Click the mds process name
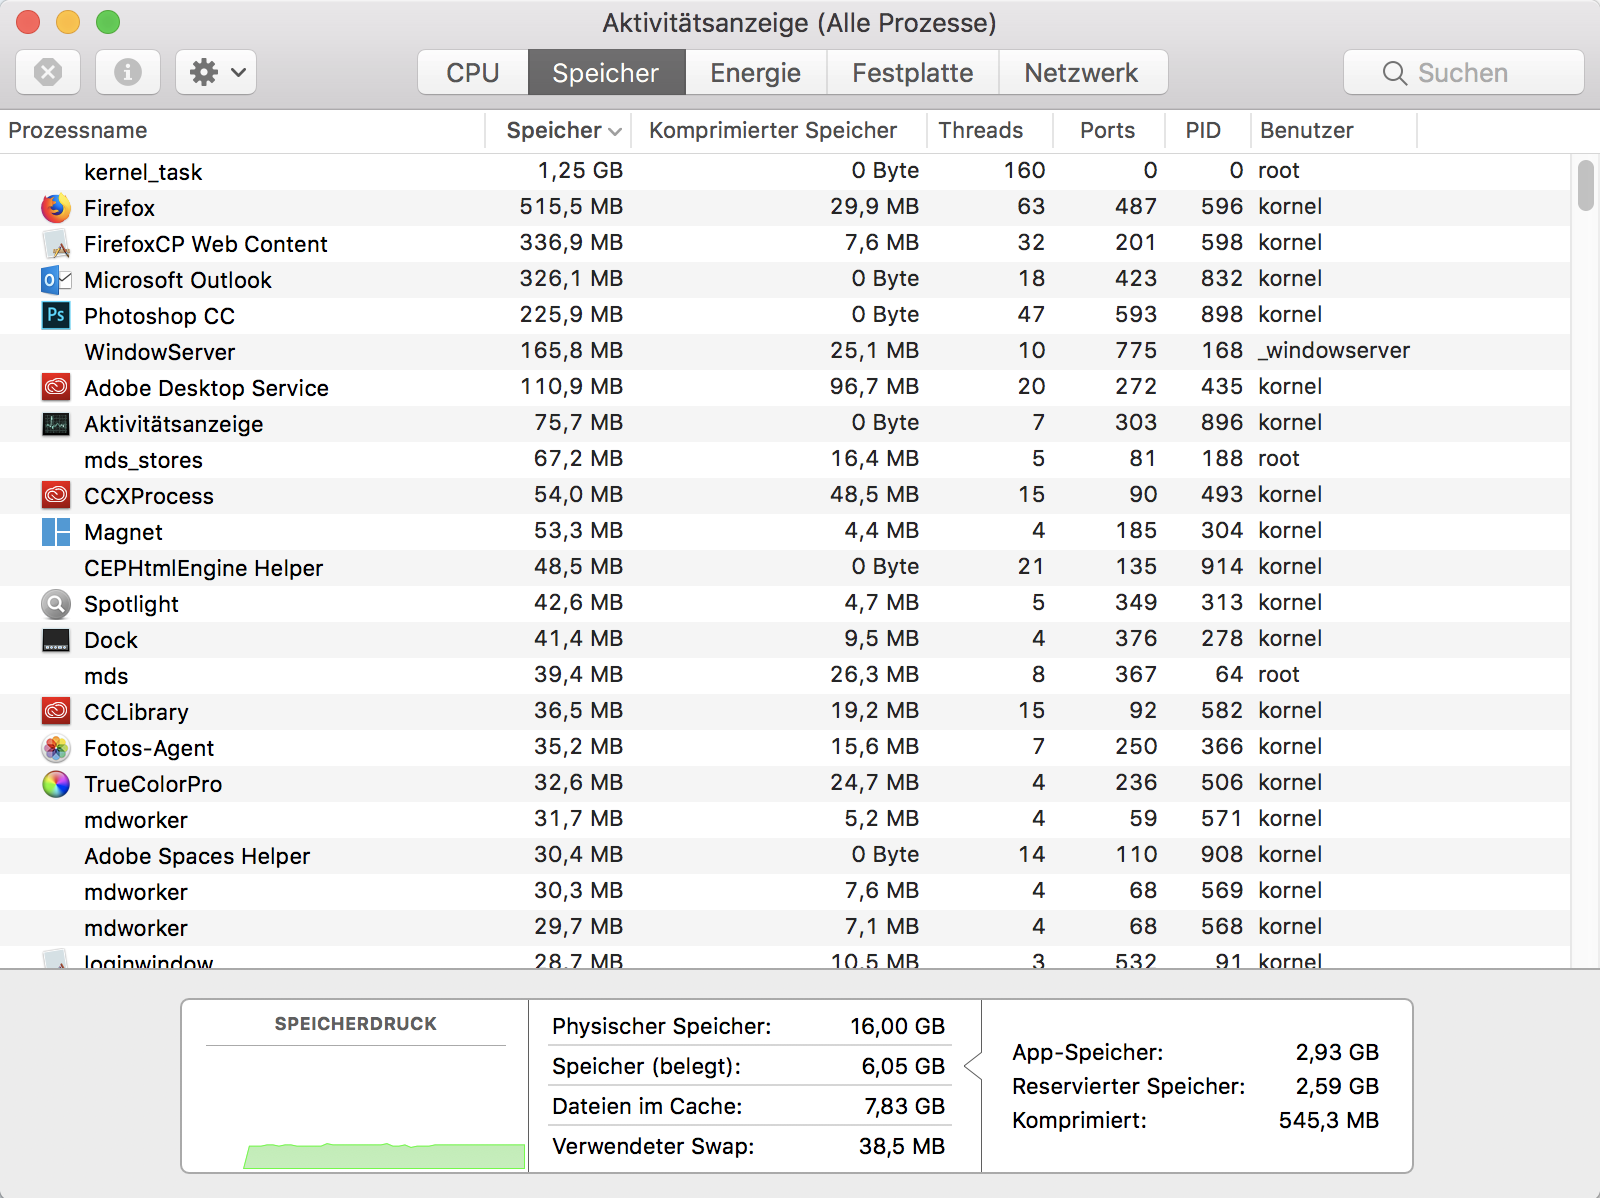The image size is (1600, 1198). 106,676
